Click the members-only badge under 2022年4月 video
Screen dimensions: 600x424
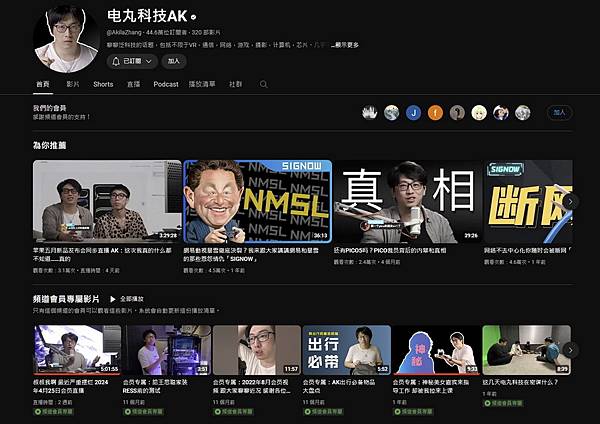pos(233,412)
